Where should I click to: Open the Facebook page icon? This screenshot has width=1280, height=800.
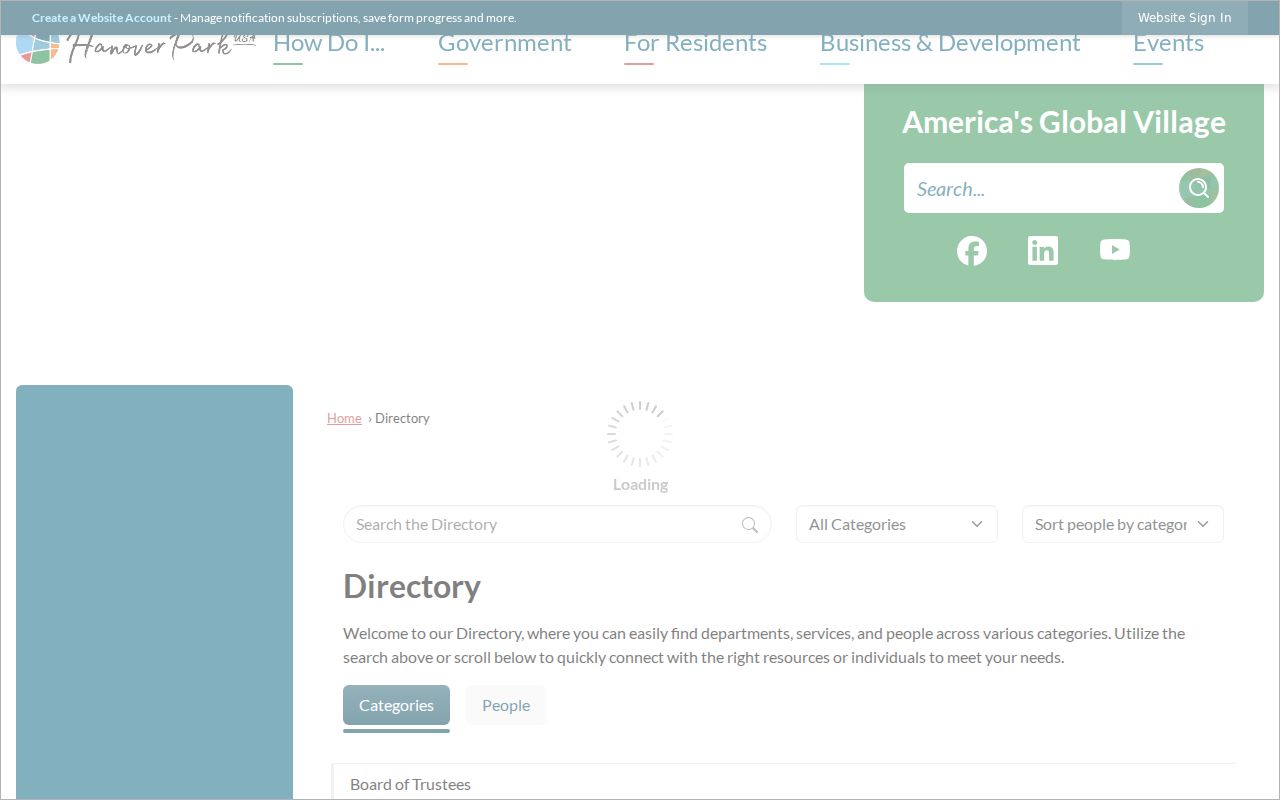click(972, 251)
